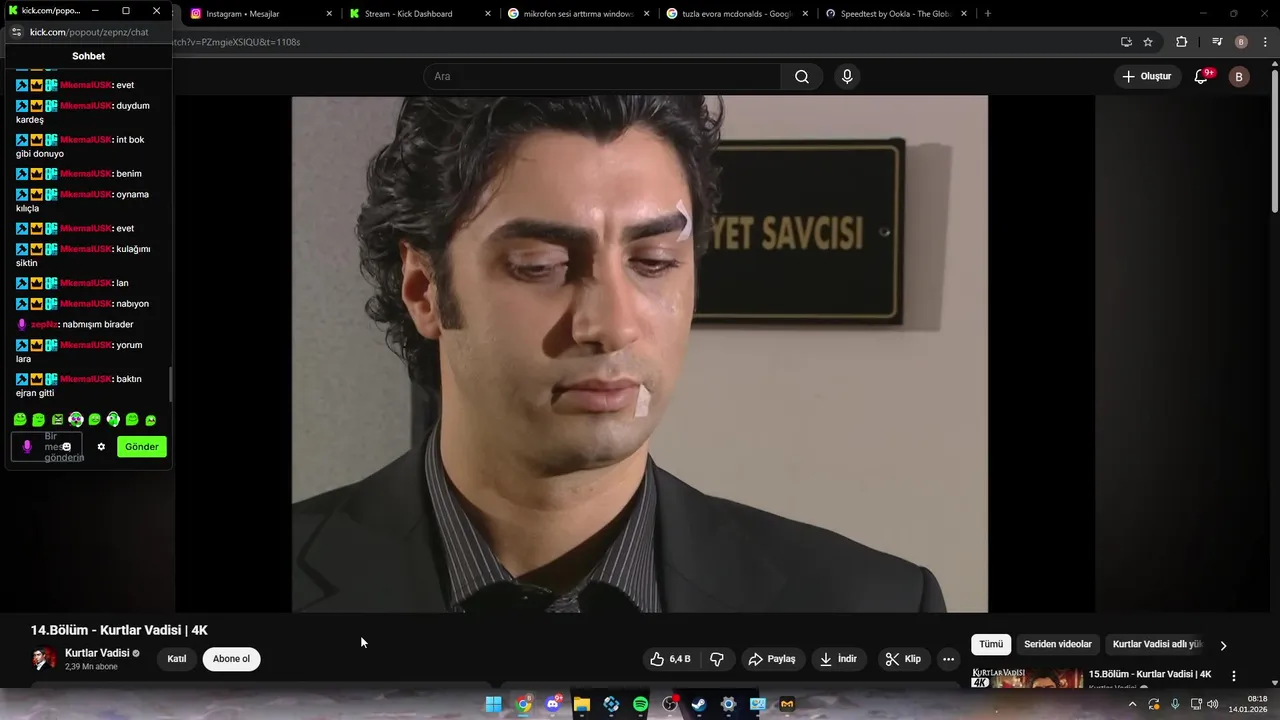1280x720 pixels.
Task: Show hidden system tray icons
Action: click(x=1132, y=705)
